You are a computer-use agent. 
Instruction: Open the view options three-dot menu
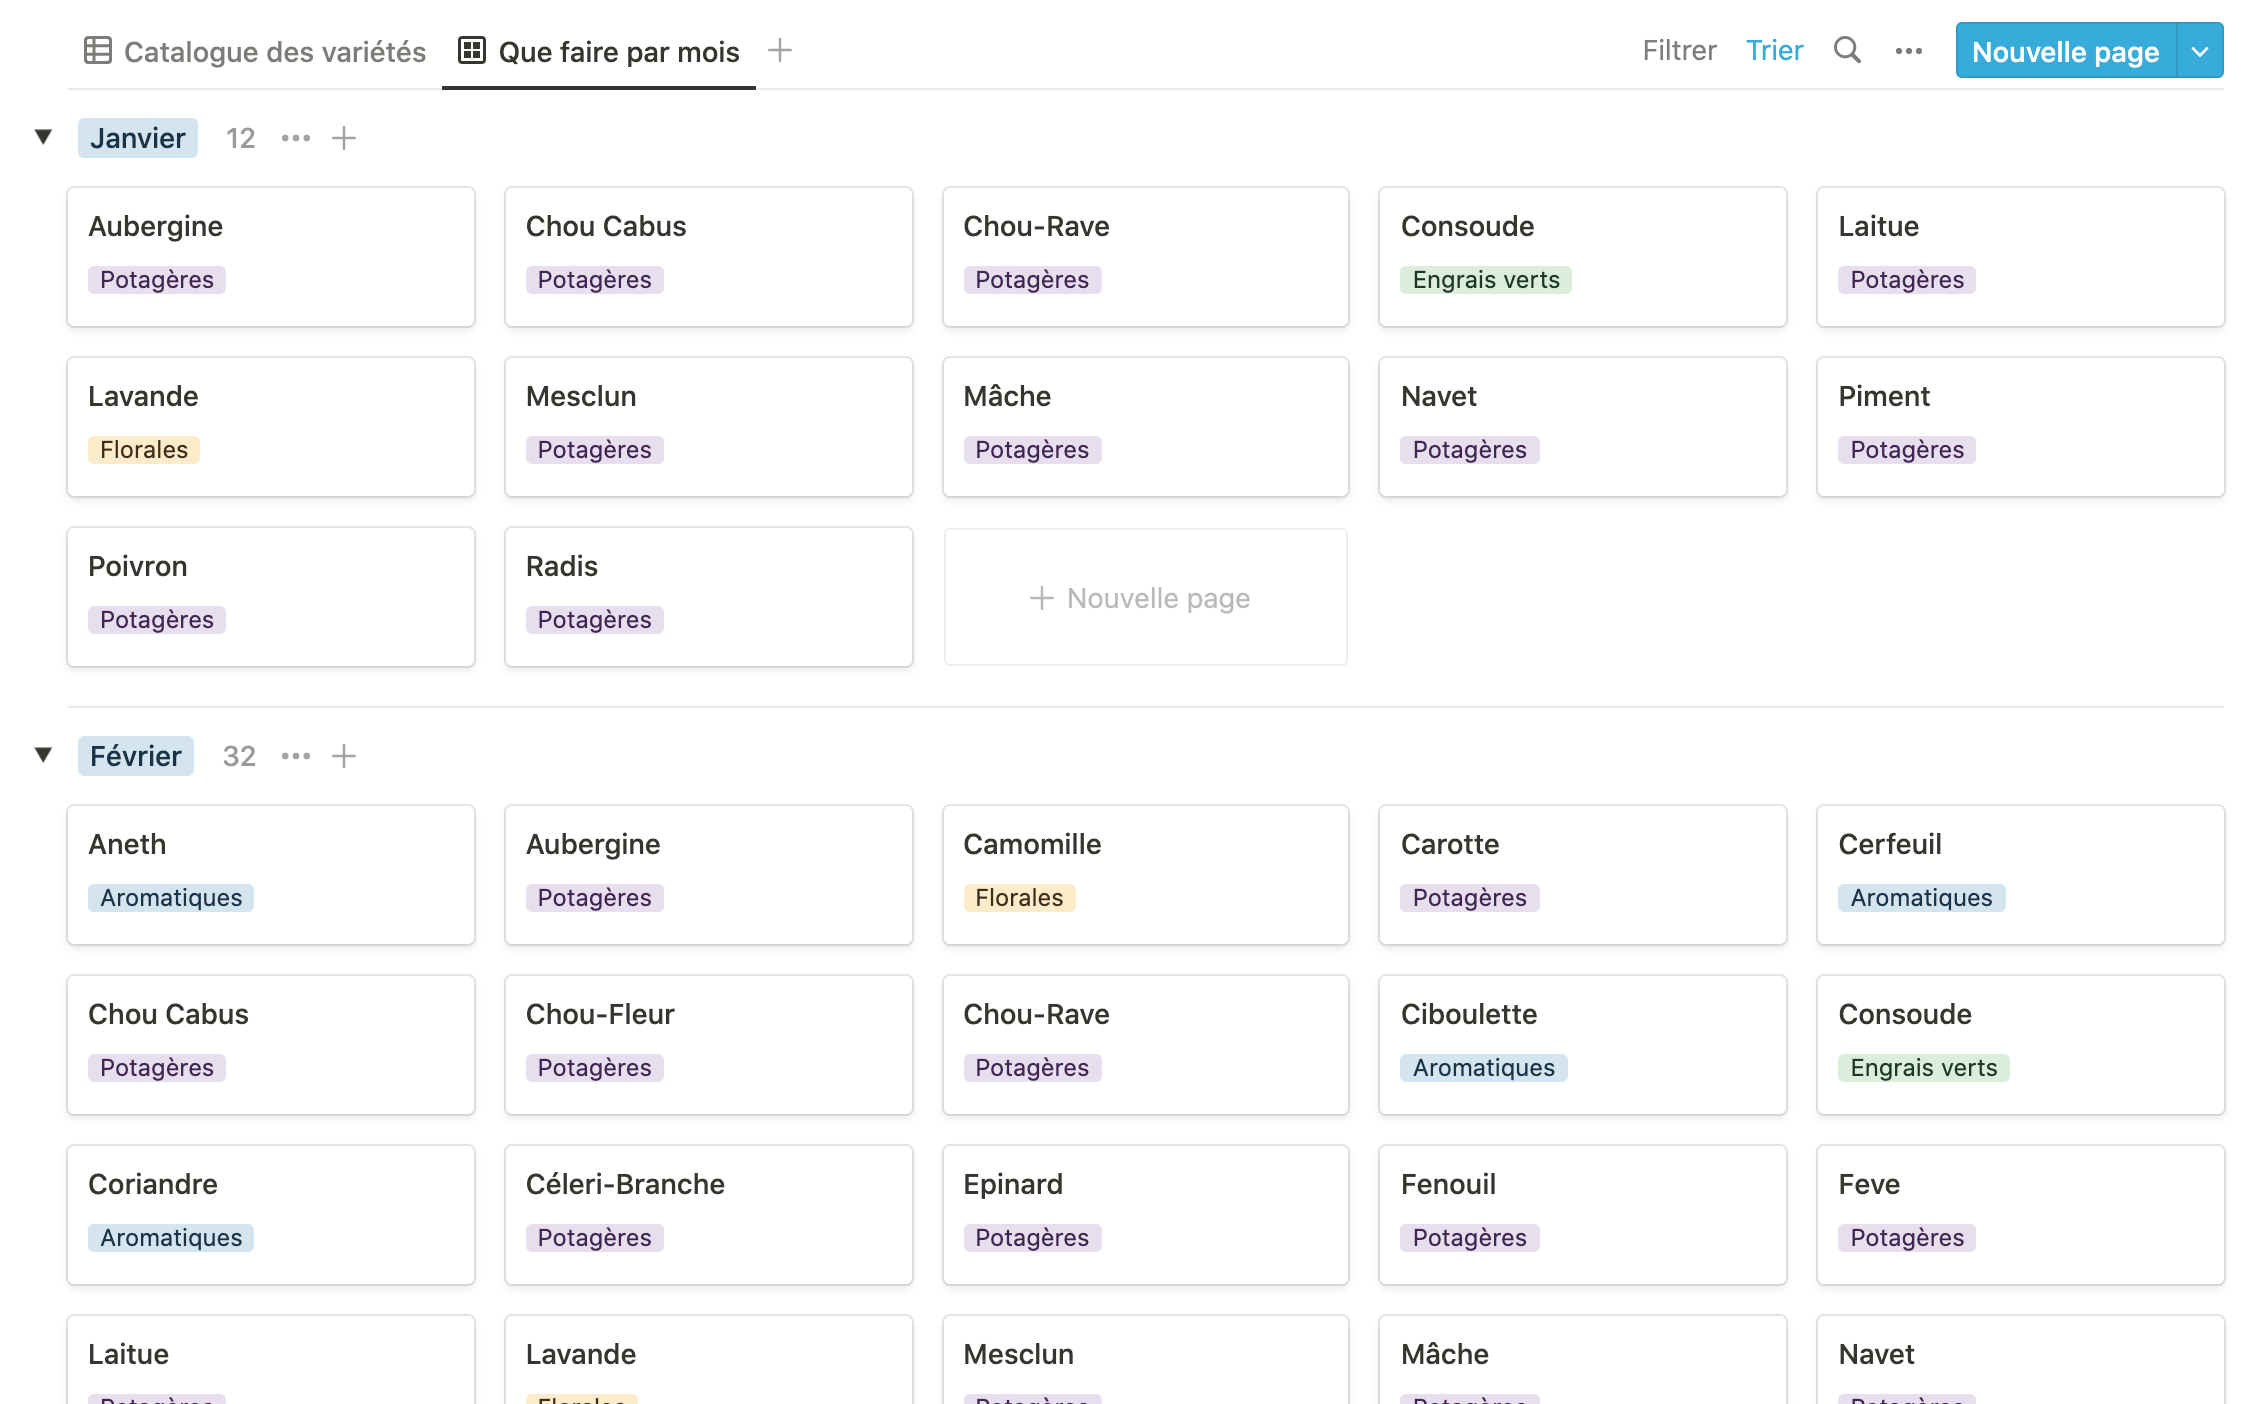(1908, 51)
